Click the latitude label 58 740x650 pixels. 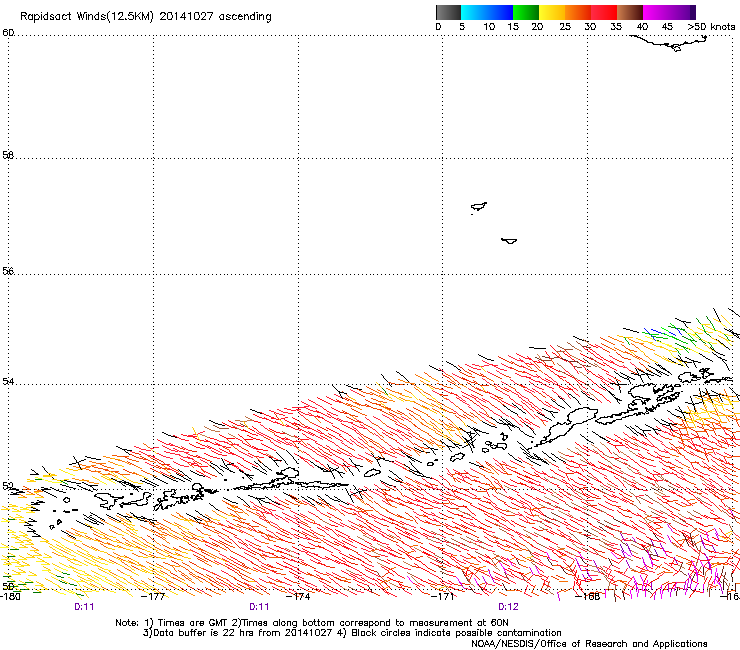pos(8,155)
